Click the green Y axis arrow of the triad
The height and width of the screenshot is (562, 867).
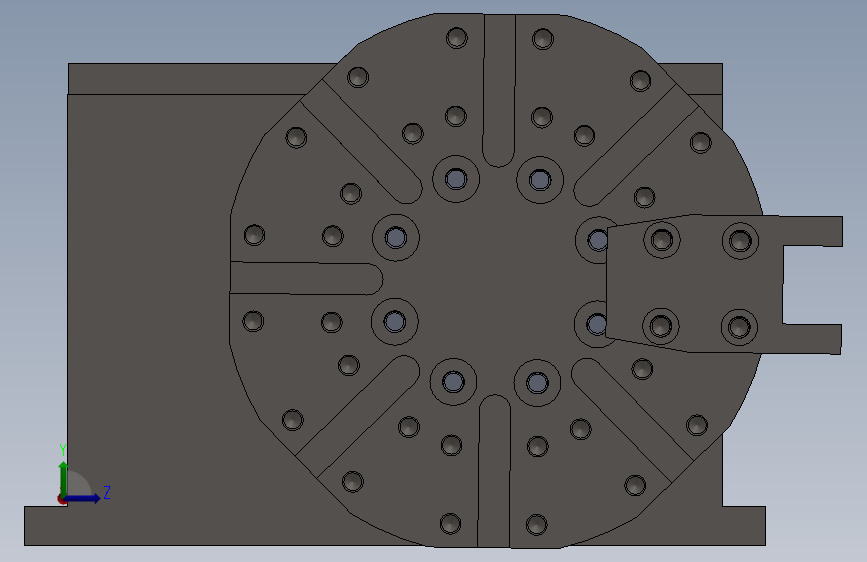click(x=64, y=479)
